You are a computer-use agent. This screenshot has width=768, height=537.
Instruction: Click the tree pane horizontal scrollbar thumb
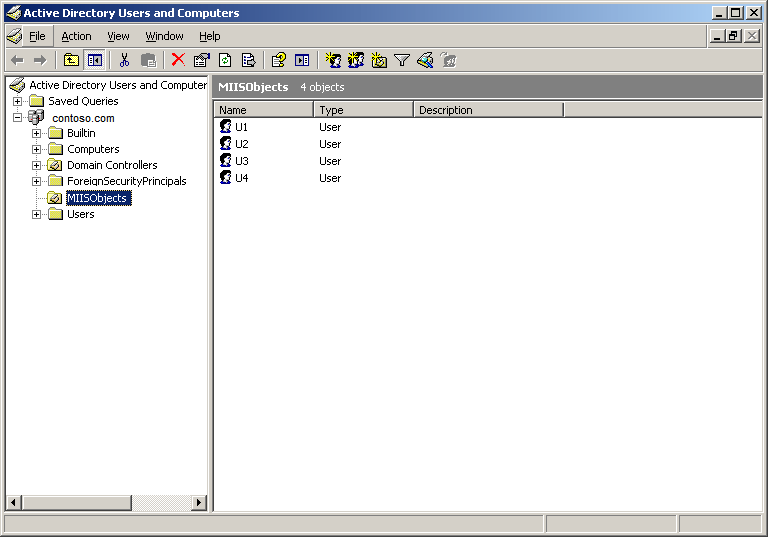pos(77,502)
